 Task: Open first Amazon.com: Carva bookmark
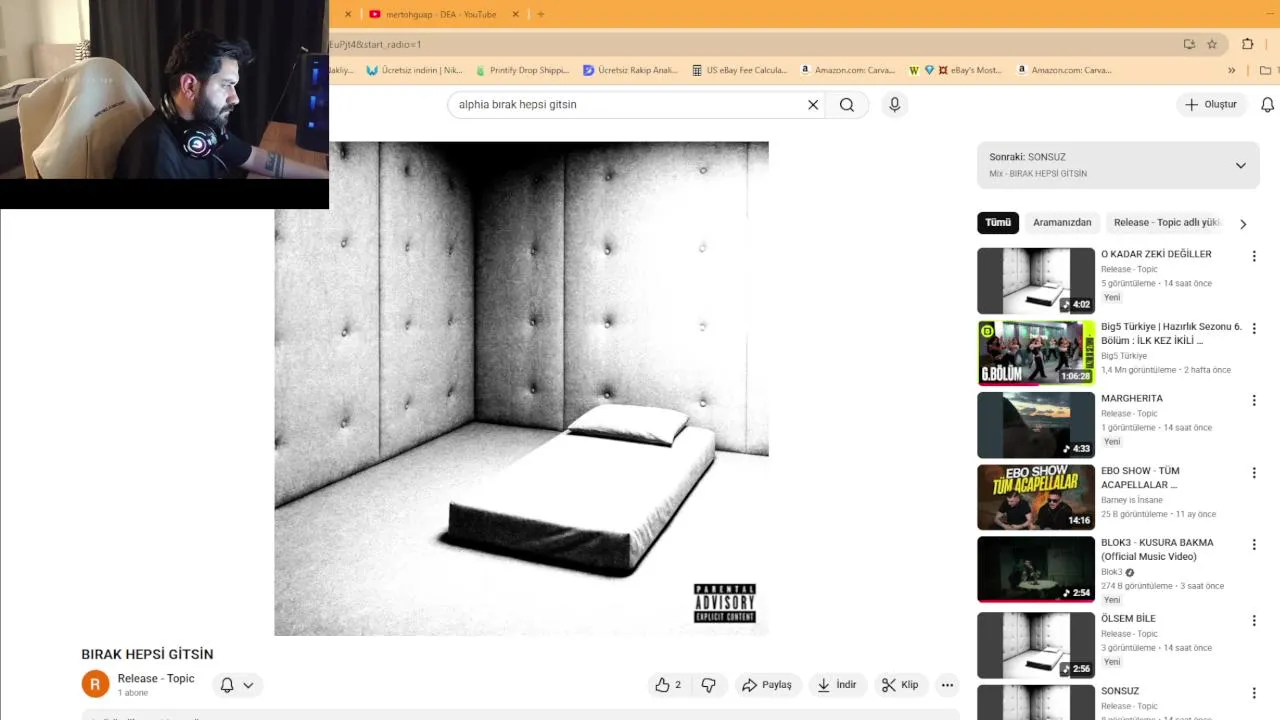pos(847,70)
